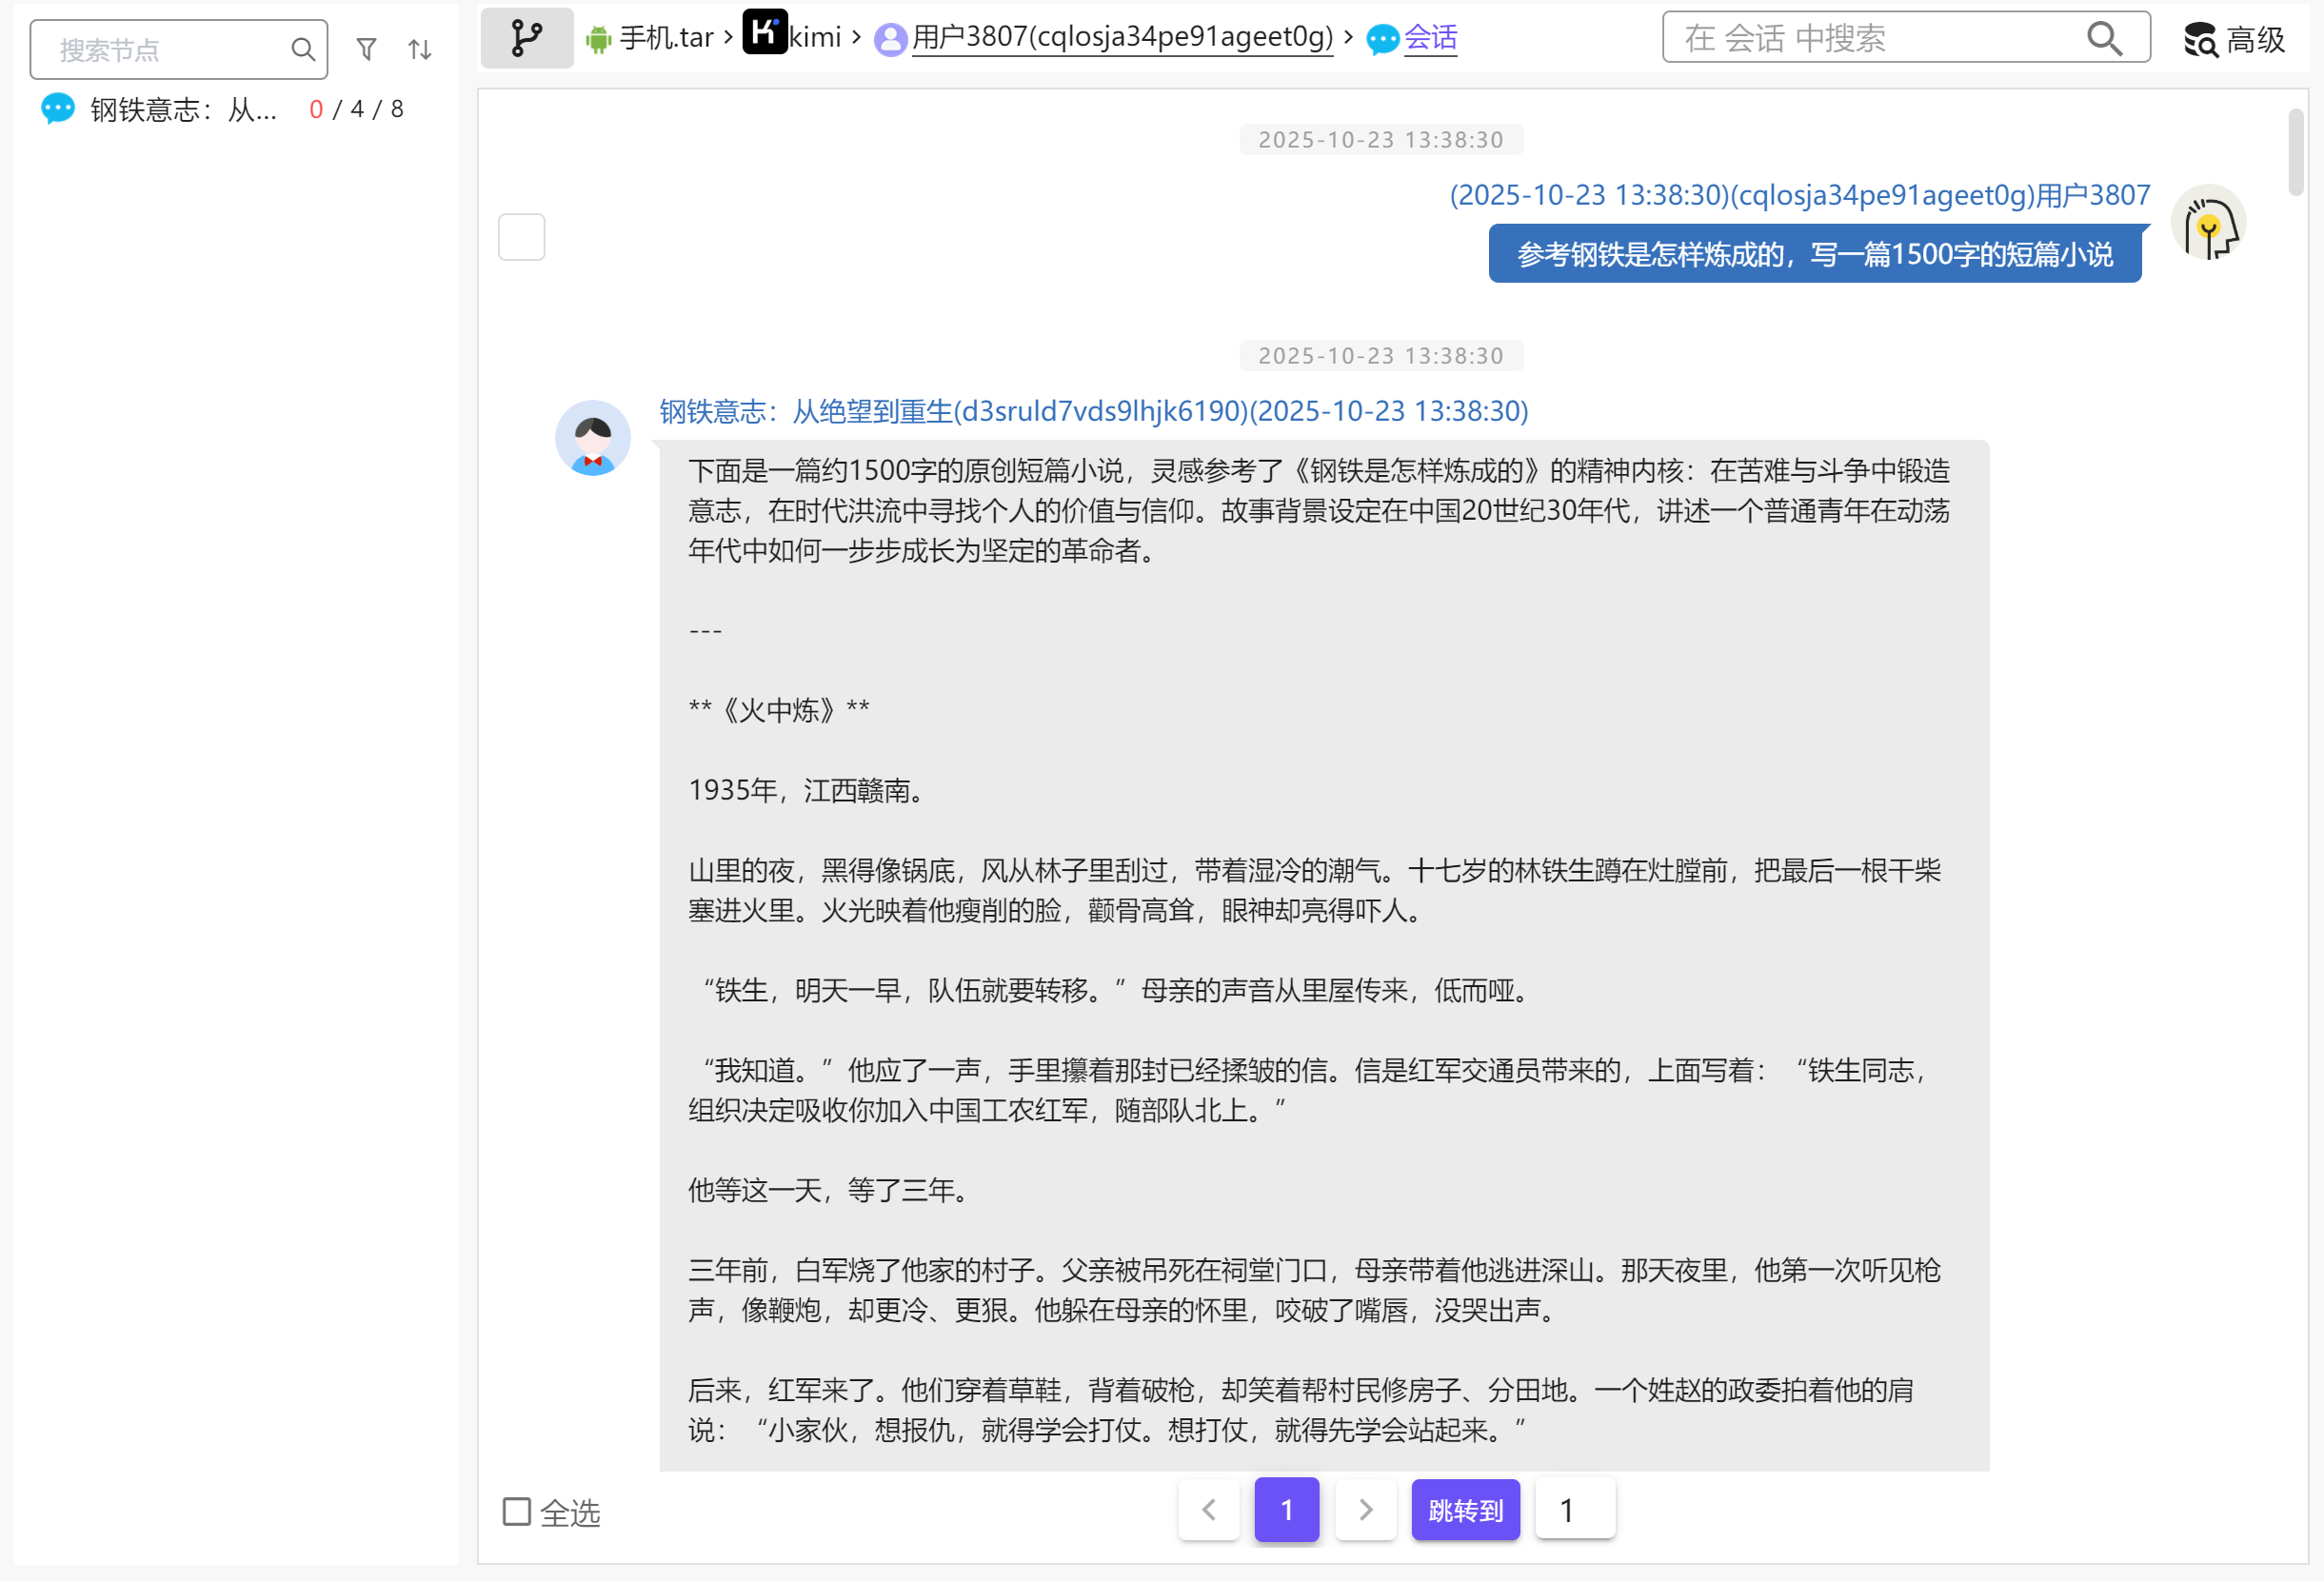Click magnifier icon in node search box
This screenshot has width=2324, height=1582.
302,49
